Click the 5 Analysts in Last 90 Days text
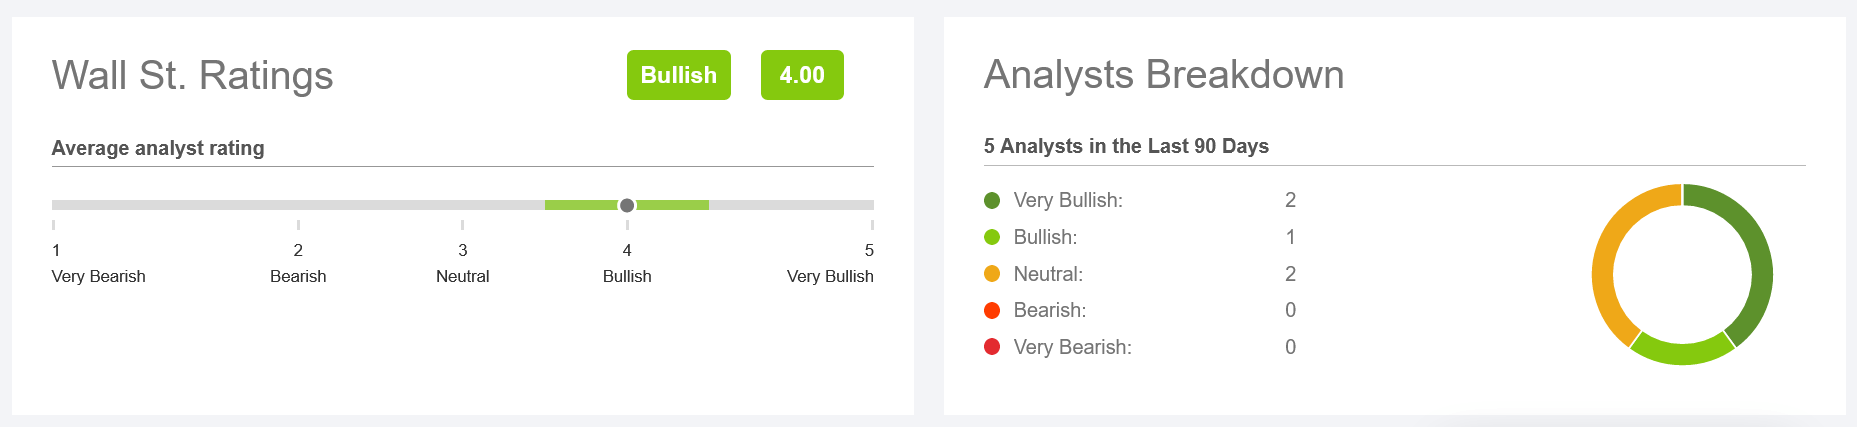This screenshot has height=427, width=1857. [1126, 146]
